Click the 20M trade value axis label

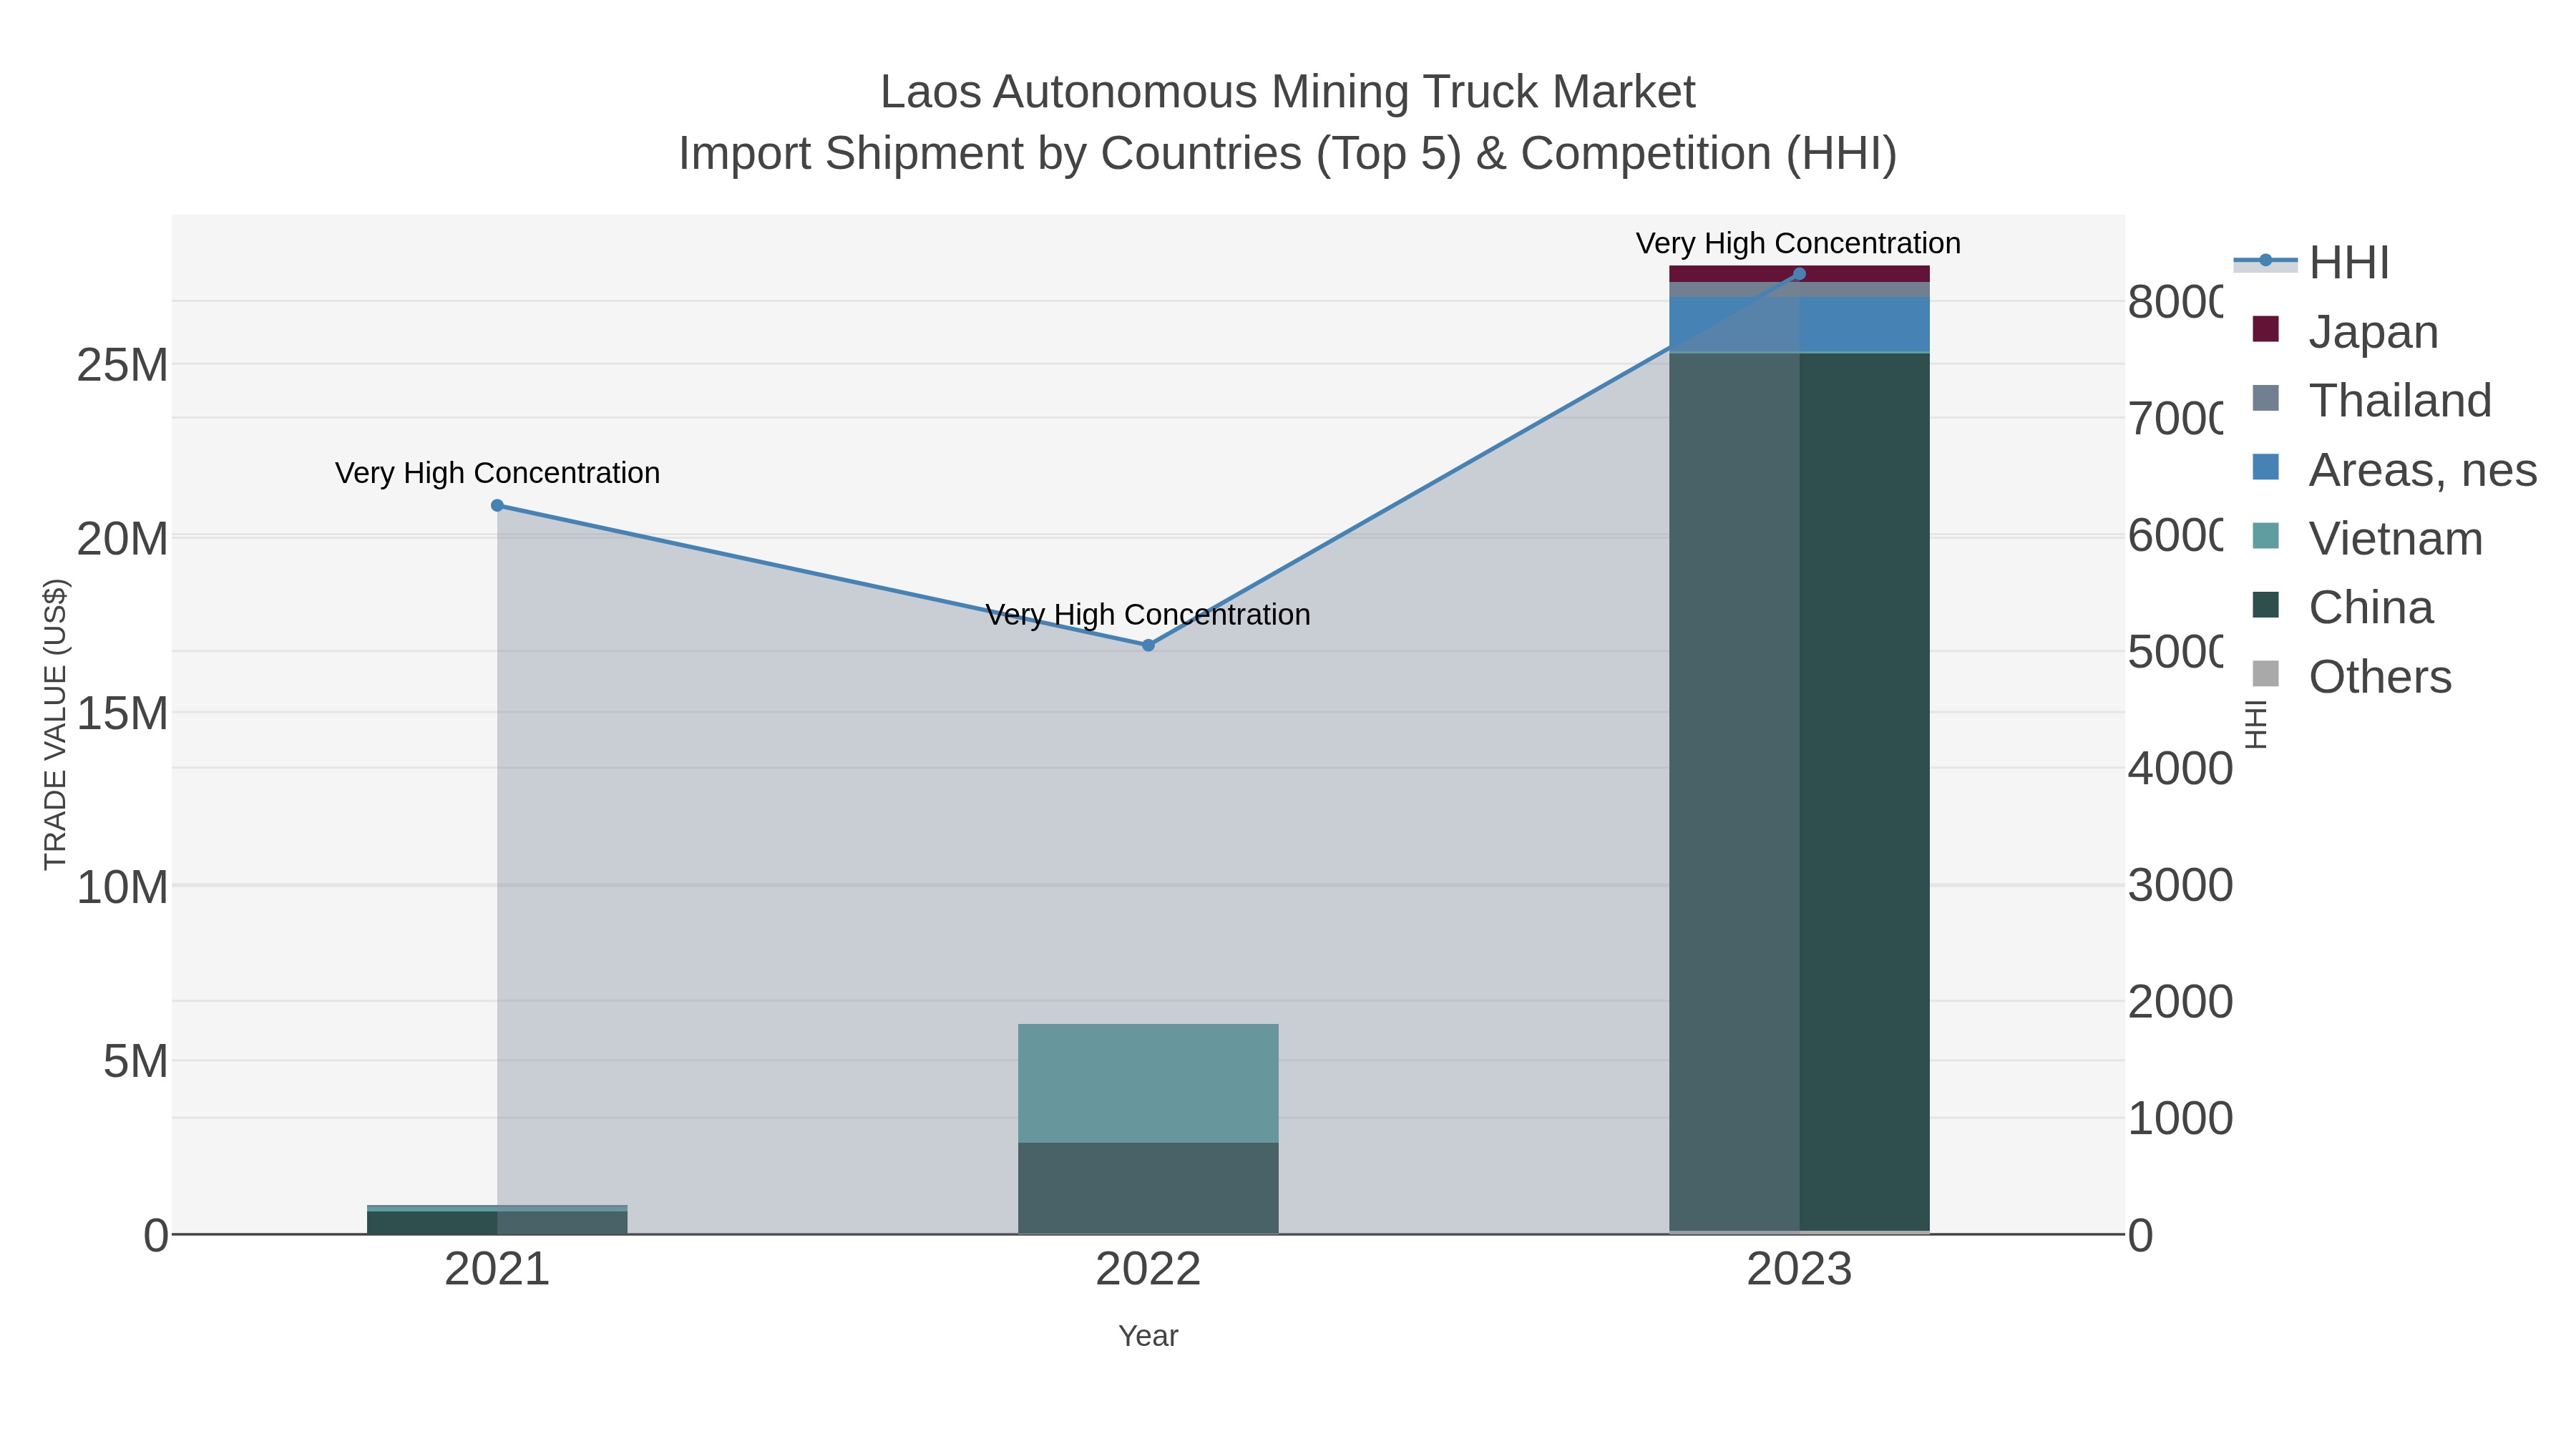pyautogui.click(x=122, y=539)
